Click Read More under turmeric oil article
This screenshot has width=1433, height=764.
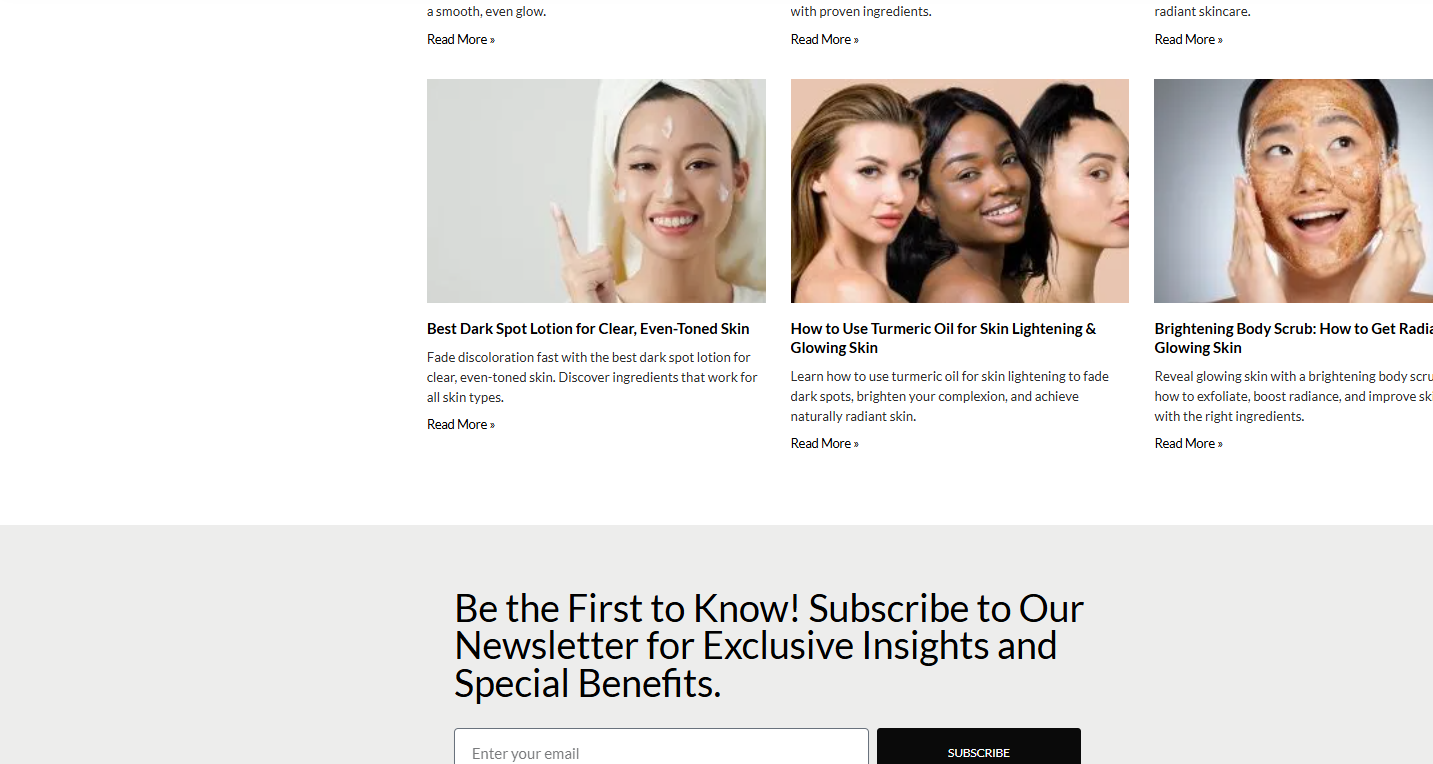click(825, 443)
